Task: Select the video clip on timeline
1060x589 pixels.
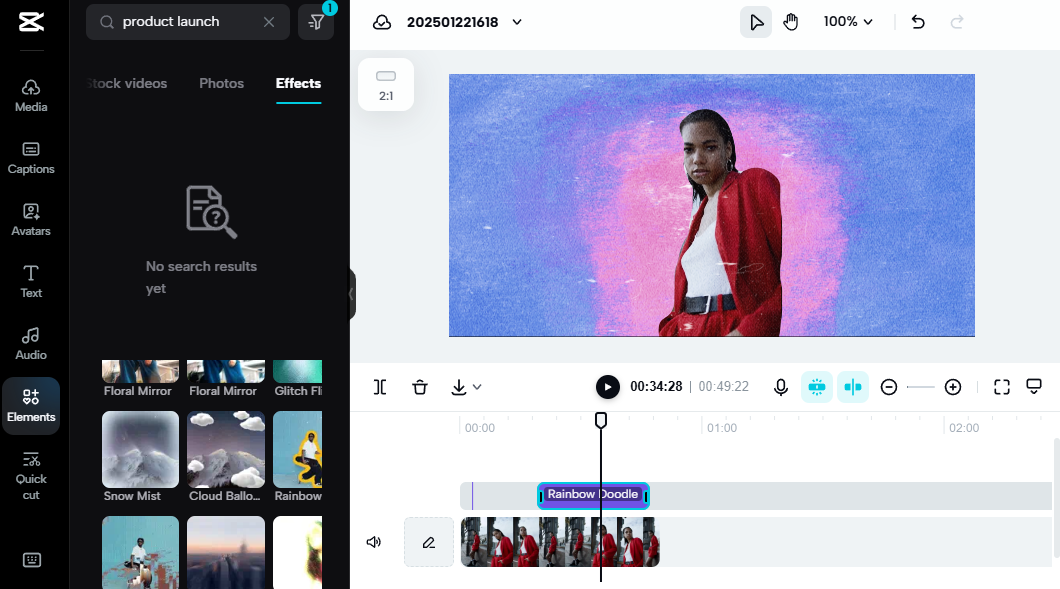Action: tap(560, 542)
